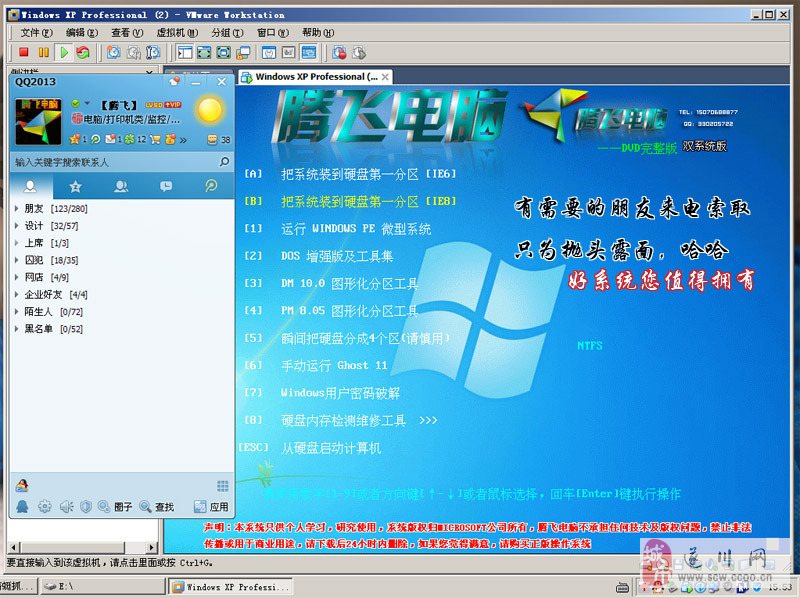Expand the 囚犯 [18/35] contact group
Image resolution: width=800 pixels, height=598 pixels.
pyautogui.click(x=16, y=260)
